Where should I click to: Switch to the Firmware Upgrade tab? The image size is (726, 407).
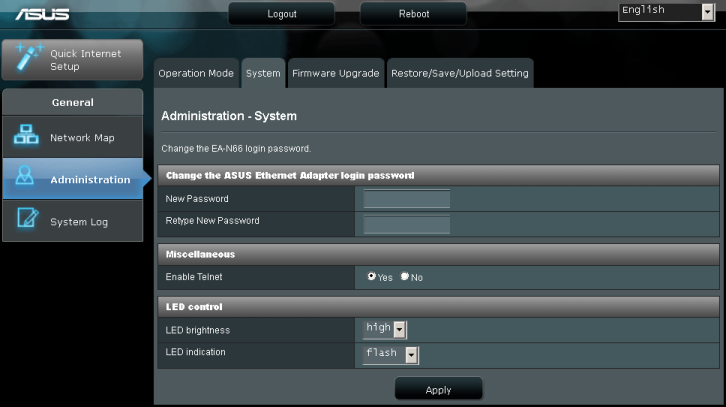click(336, 73)
